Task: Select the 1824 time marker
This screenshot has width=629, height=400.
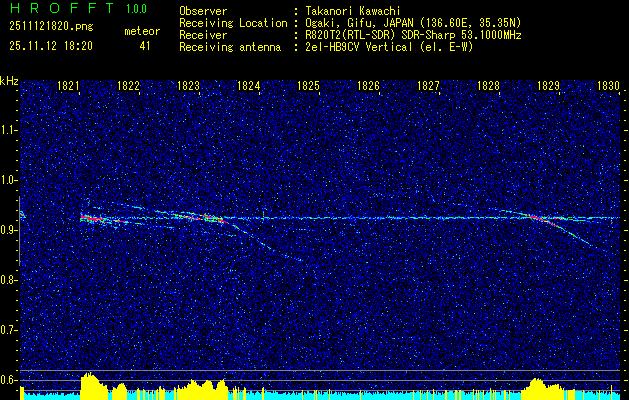Action: [248, 86]
